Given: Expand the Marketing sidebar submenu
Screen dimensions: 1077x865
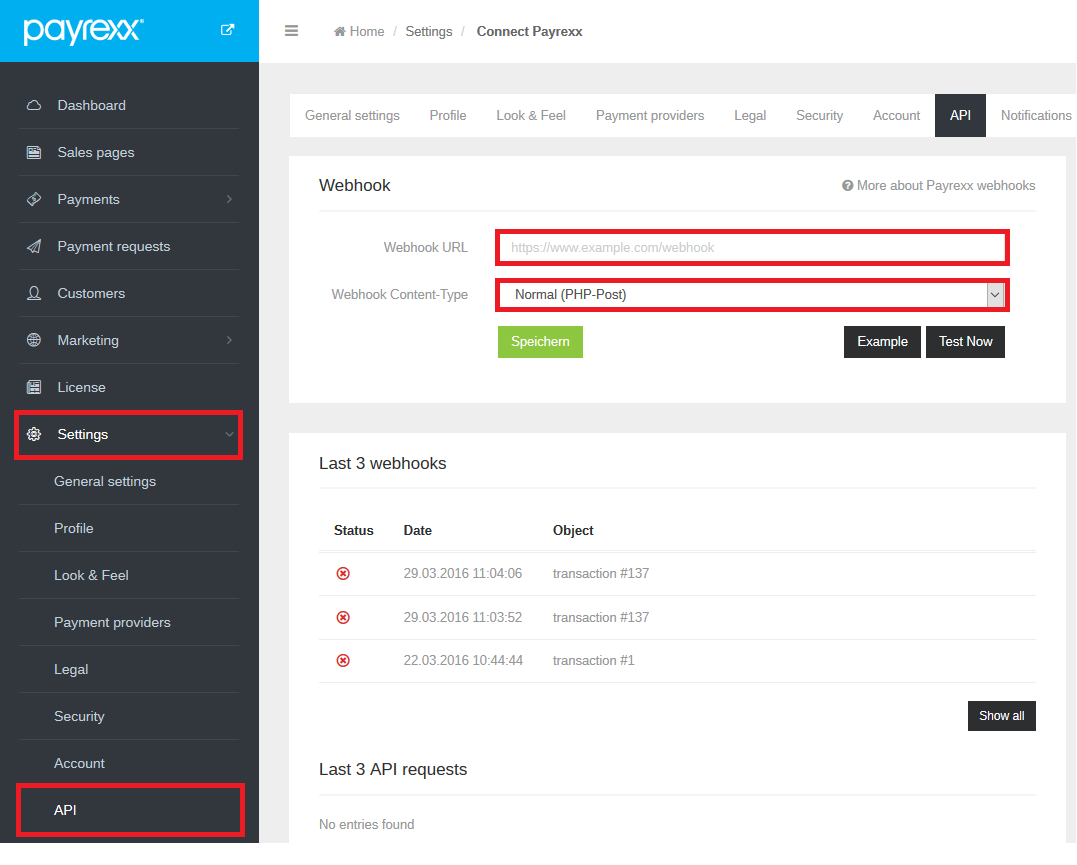Looking at the screenshot, I should [x=229, y=340].
